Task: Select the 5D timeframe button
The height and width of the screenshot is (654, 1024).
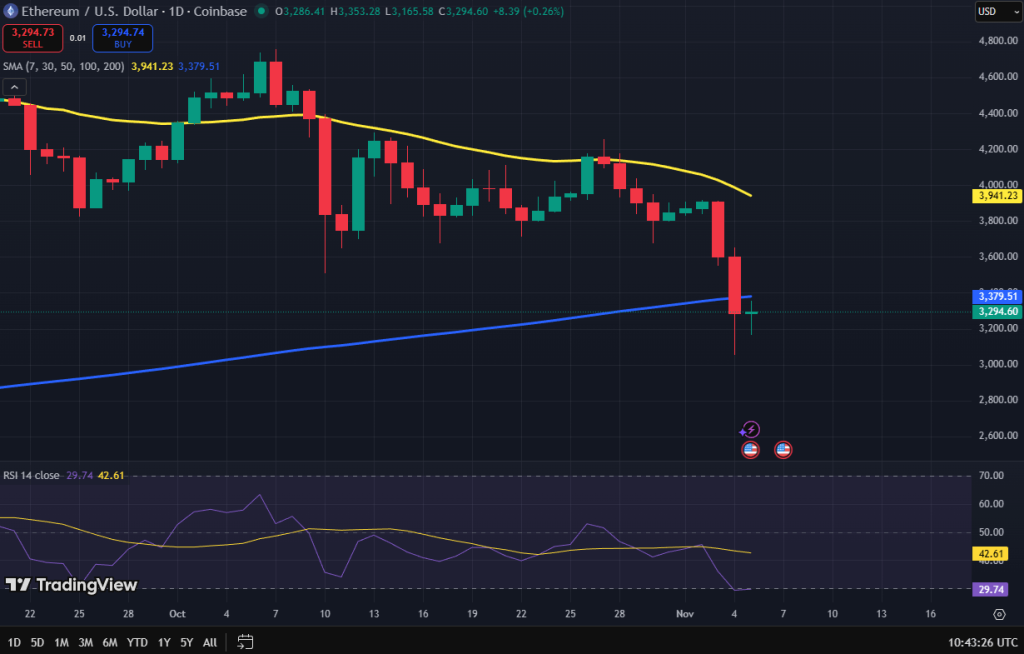Action: [x=37, y=643]
